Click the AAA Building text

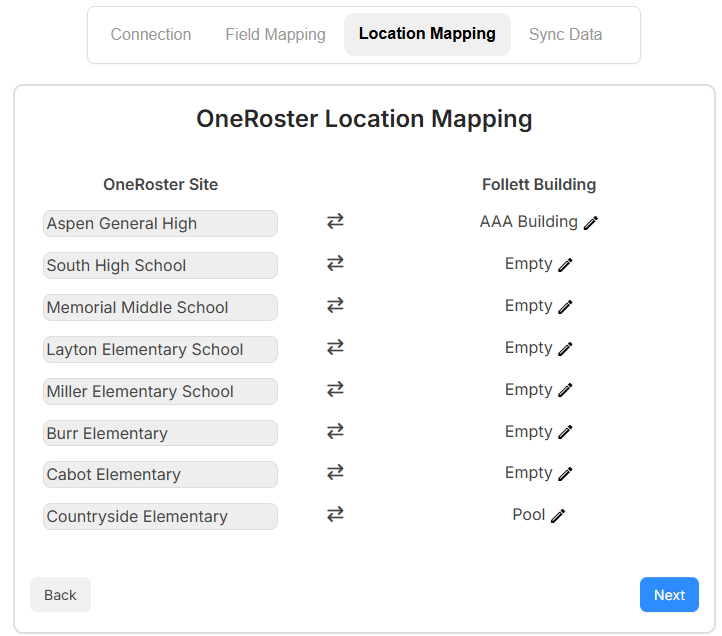529,222
